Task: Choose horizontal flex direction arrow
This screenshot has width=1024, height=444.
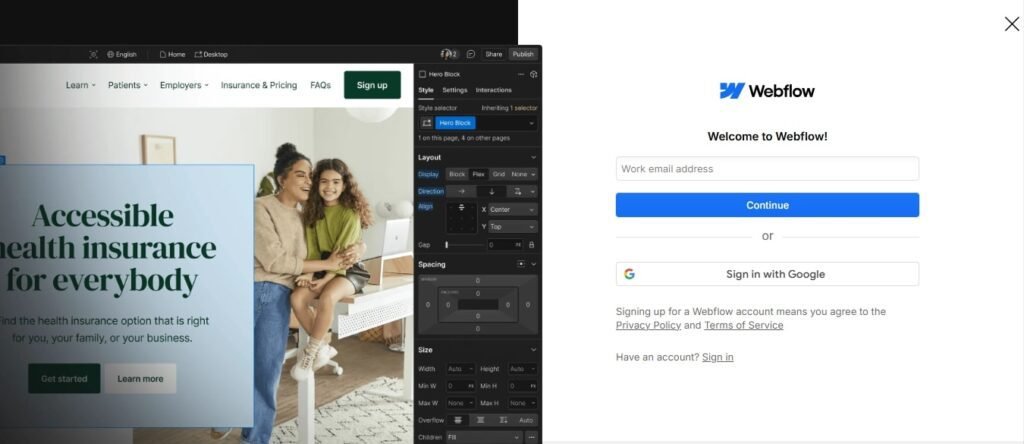Action: click(462, 191)
